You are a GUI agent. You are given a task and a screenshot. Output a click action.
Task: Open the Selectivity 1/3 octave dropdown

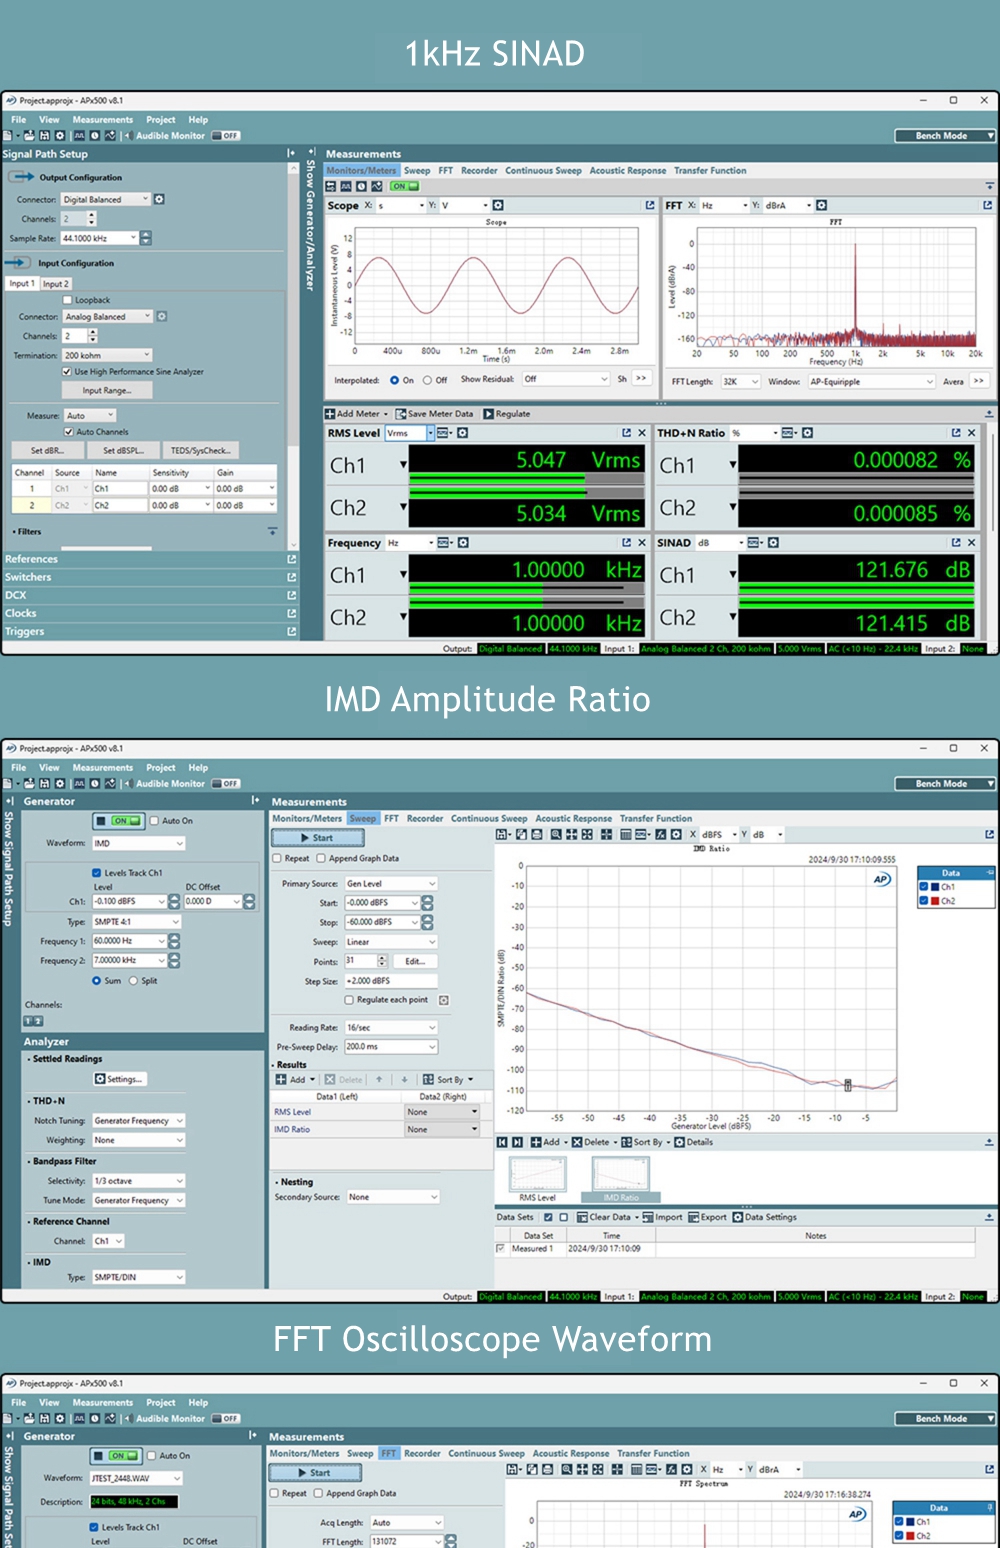point(138,1181)
